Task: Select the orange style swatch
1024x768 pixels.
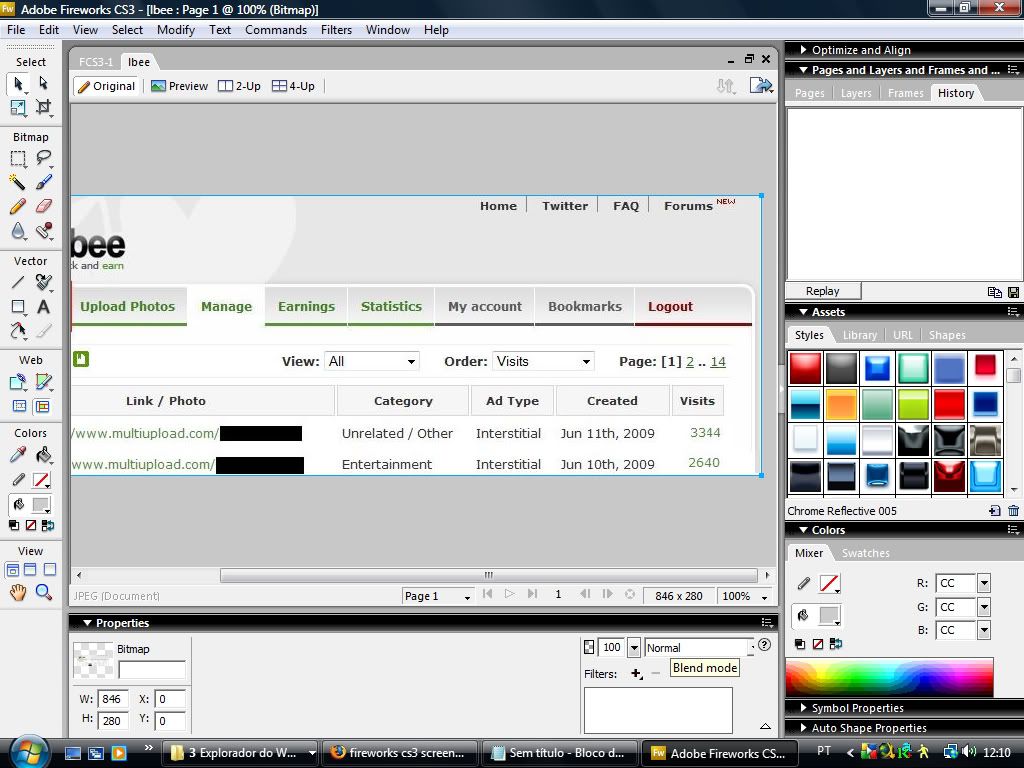Action: pos(841,405)
